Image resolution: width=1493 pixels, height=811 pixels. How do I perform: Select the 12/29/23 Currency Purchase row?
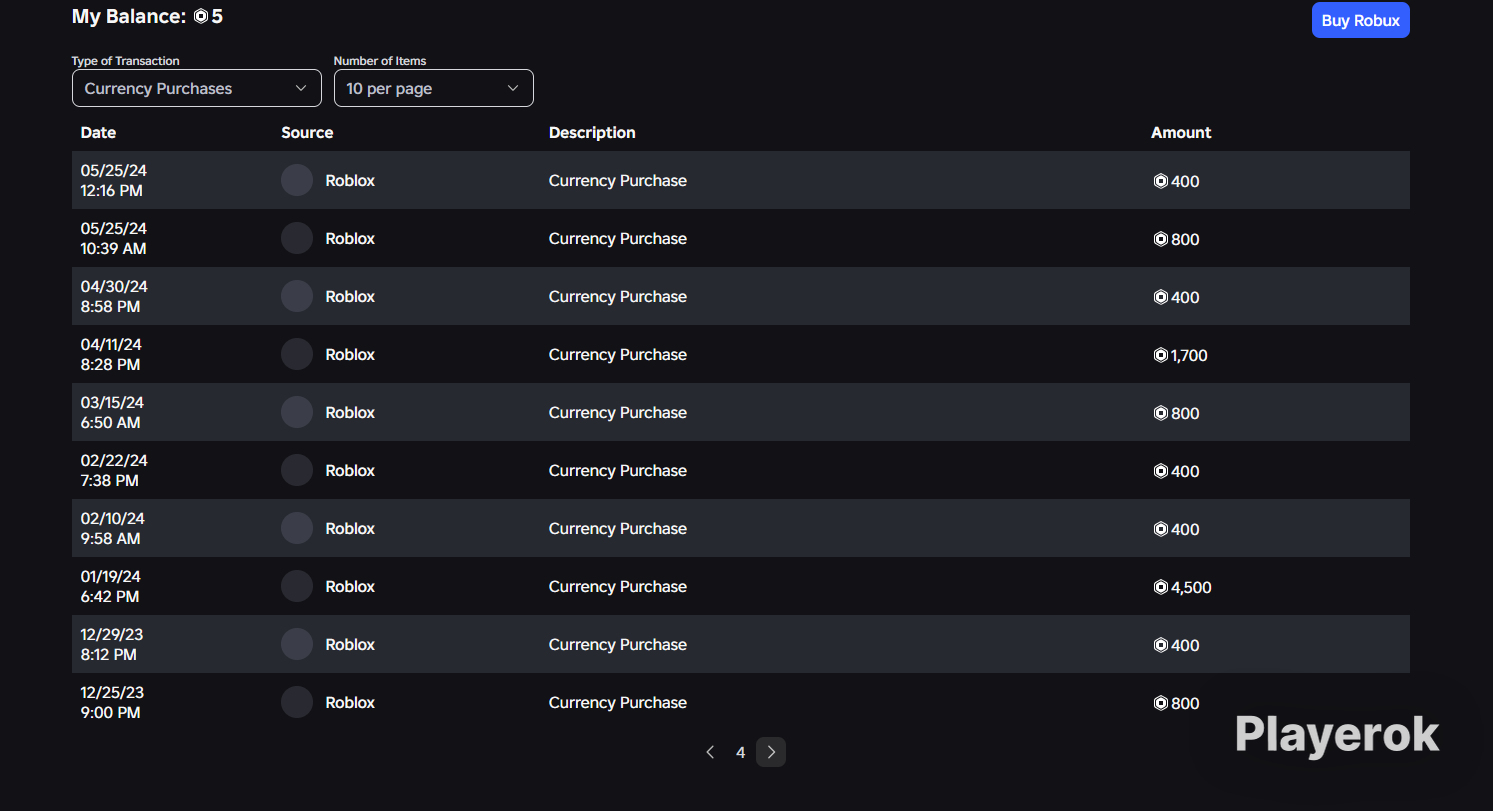(741, 644)
